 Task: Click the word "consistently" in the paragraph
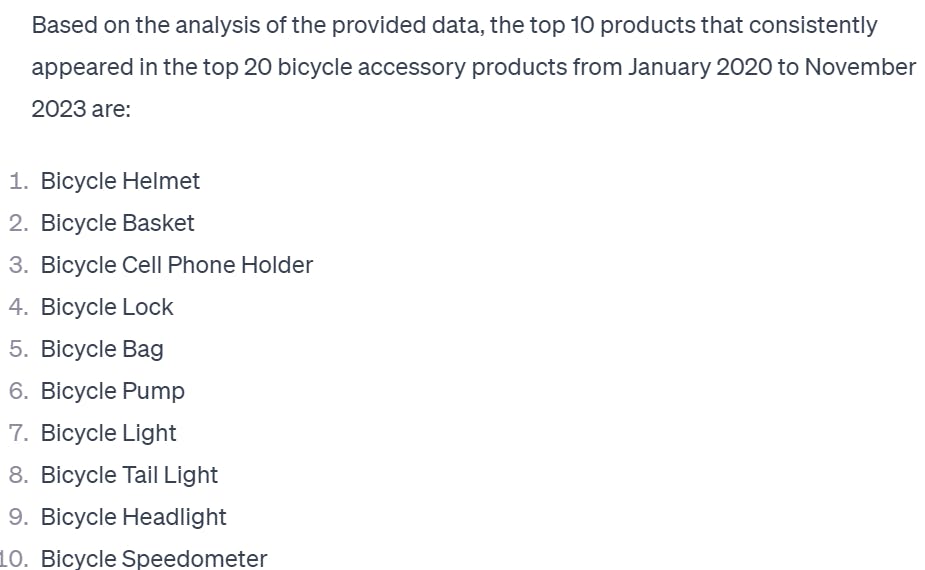(814, 25)
